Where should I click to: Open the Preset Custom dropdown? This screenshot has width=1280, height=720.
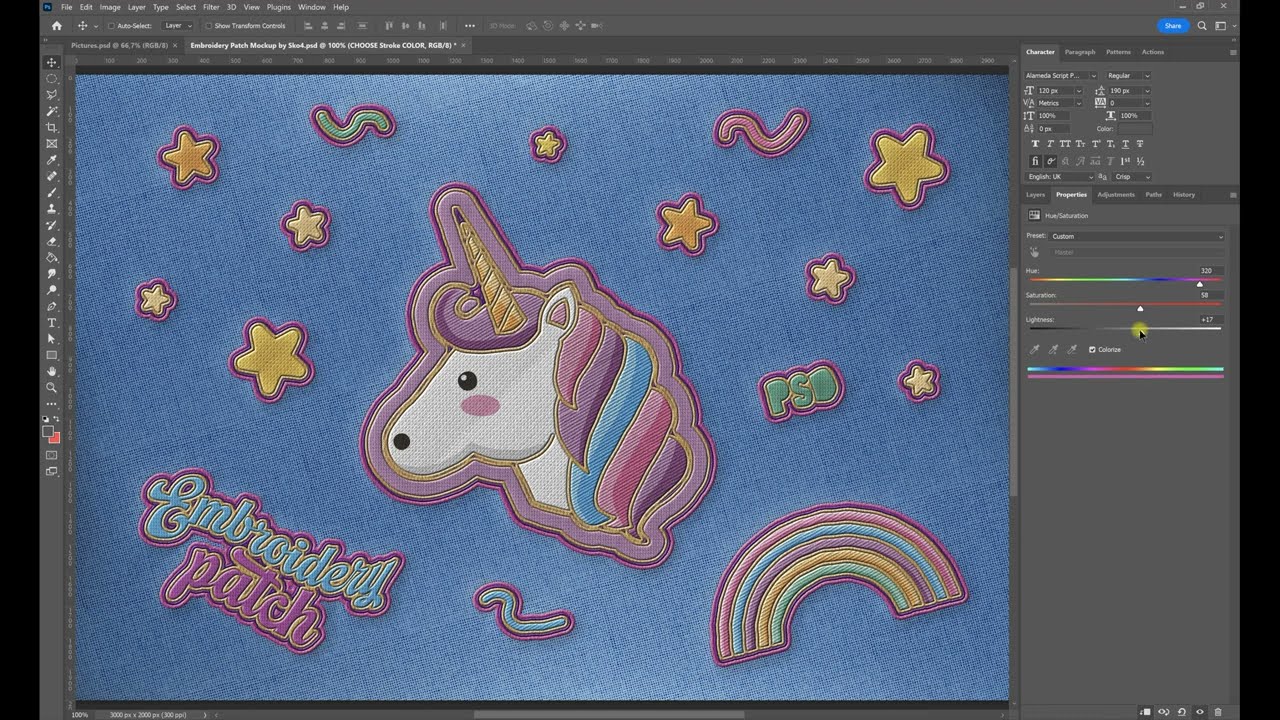[x=1137, y=236]
